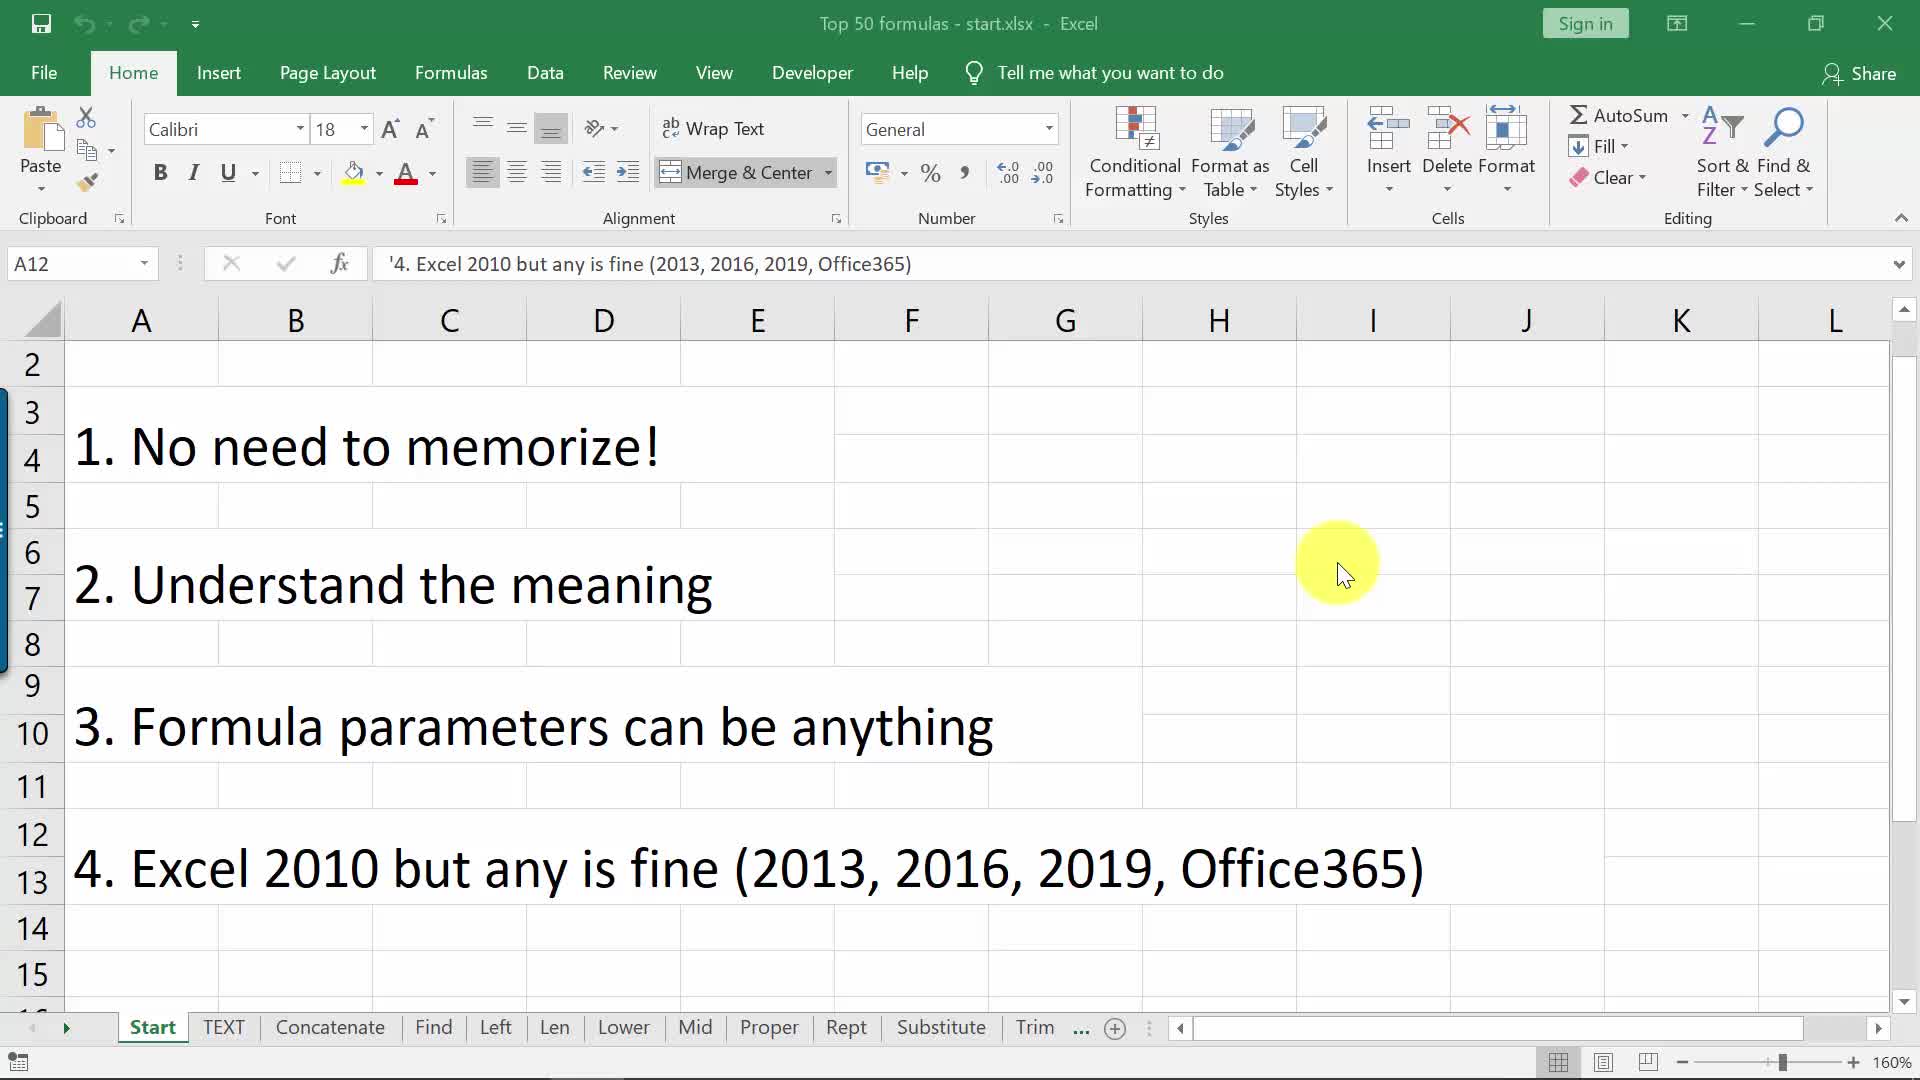Image resolution: width=1920 pixels, height=1080 pixels.
Task: Click the Share button
Action: coord(1859,73)
